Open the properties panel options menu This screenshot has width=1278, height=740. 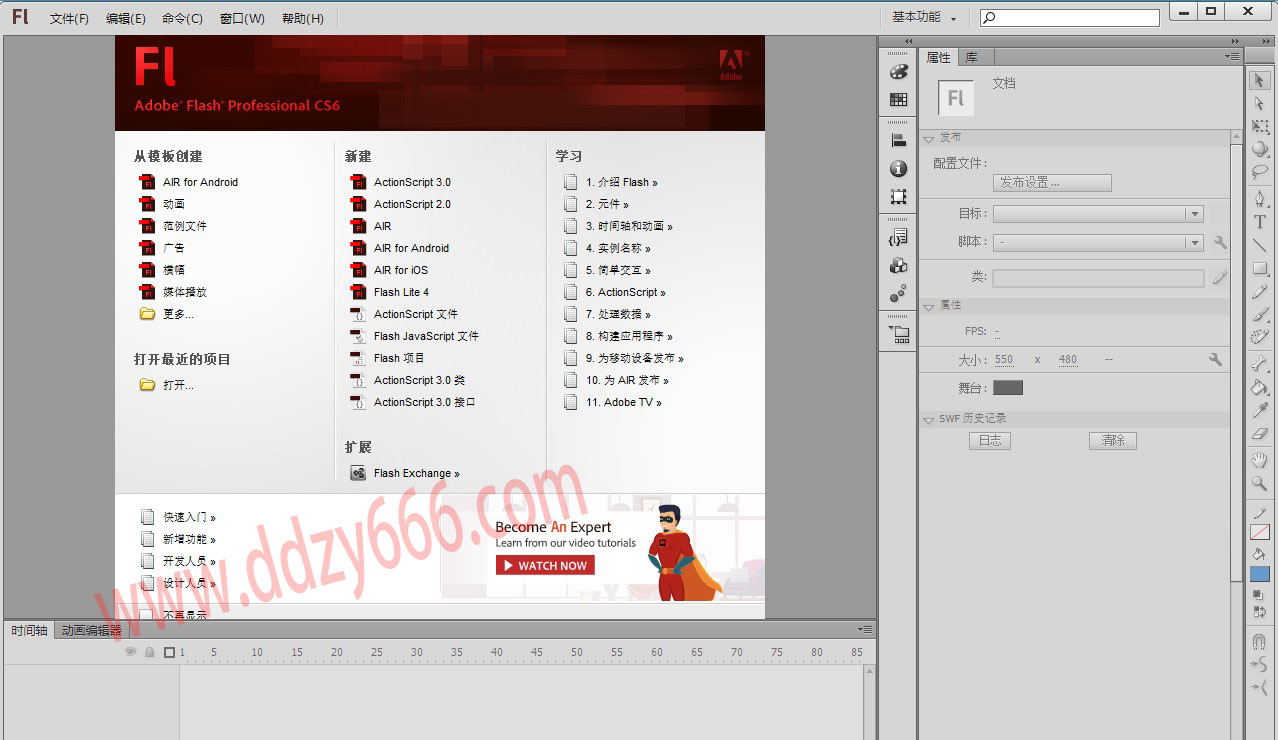(x=1231, y=57)
